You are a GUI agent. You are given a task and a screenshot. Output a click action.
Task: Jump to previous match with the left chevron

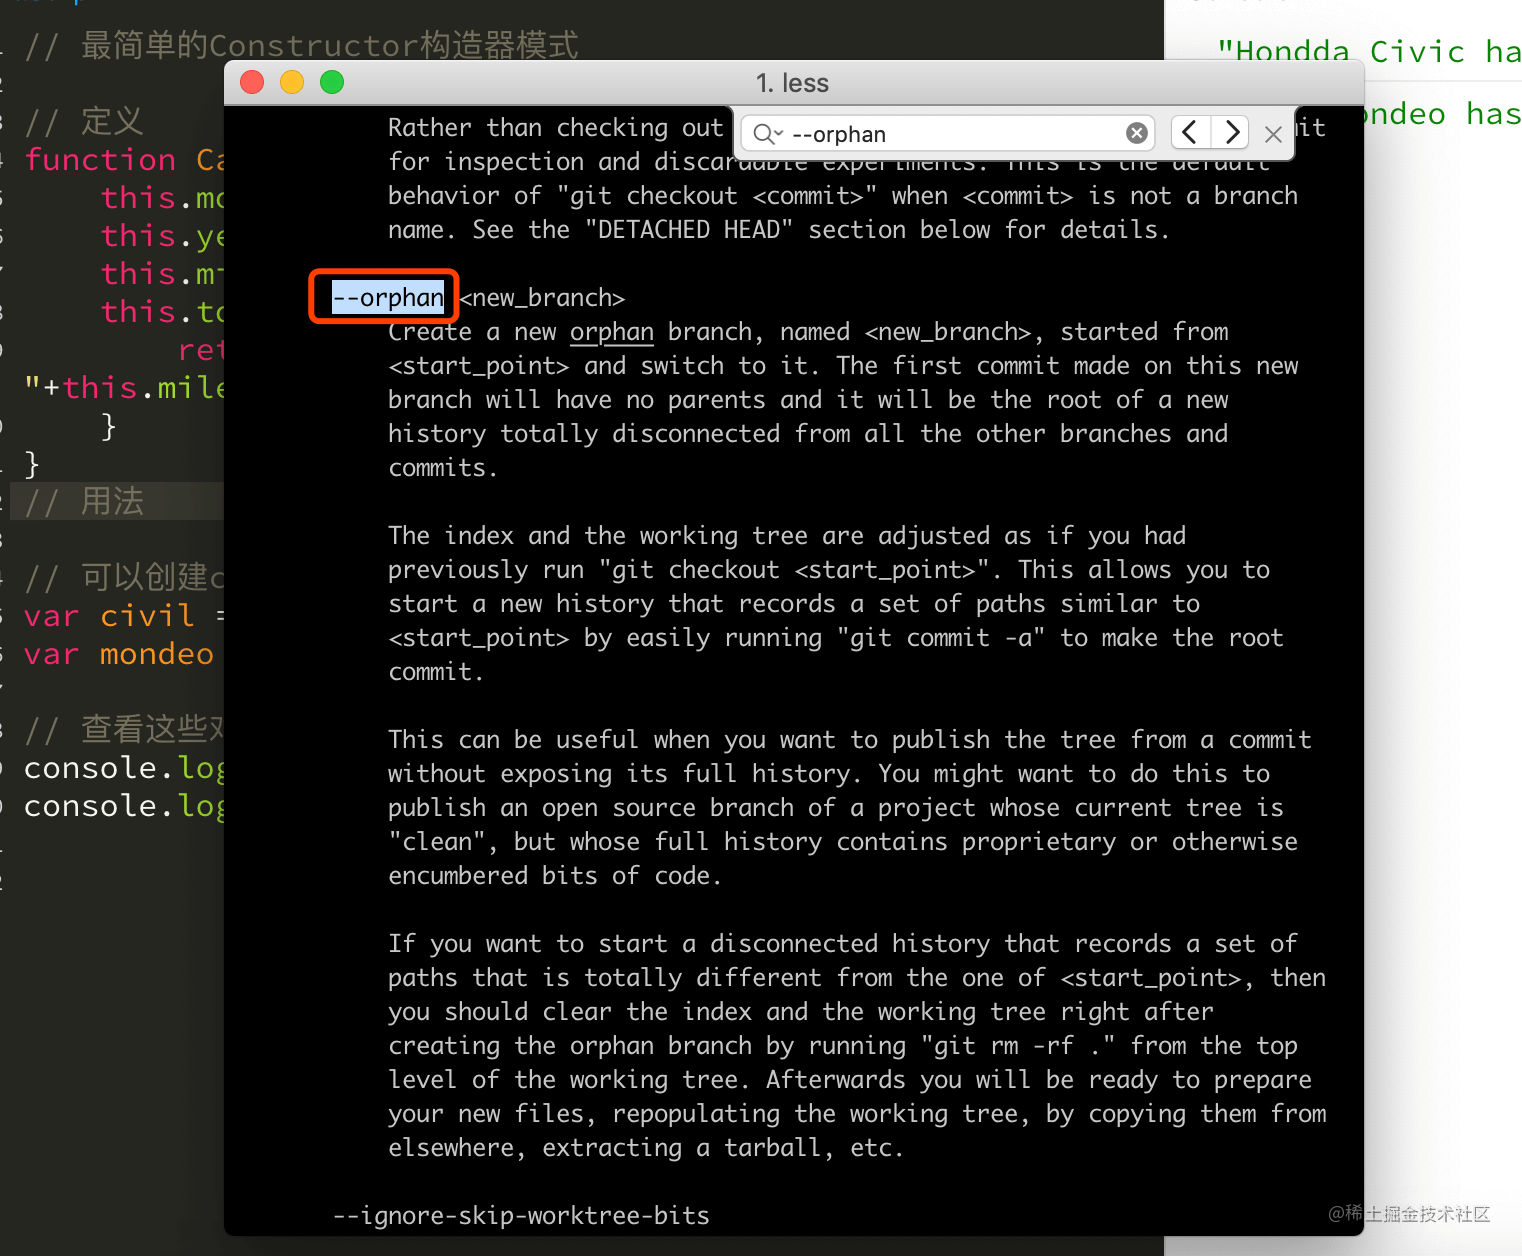click(1189, 132)
